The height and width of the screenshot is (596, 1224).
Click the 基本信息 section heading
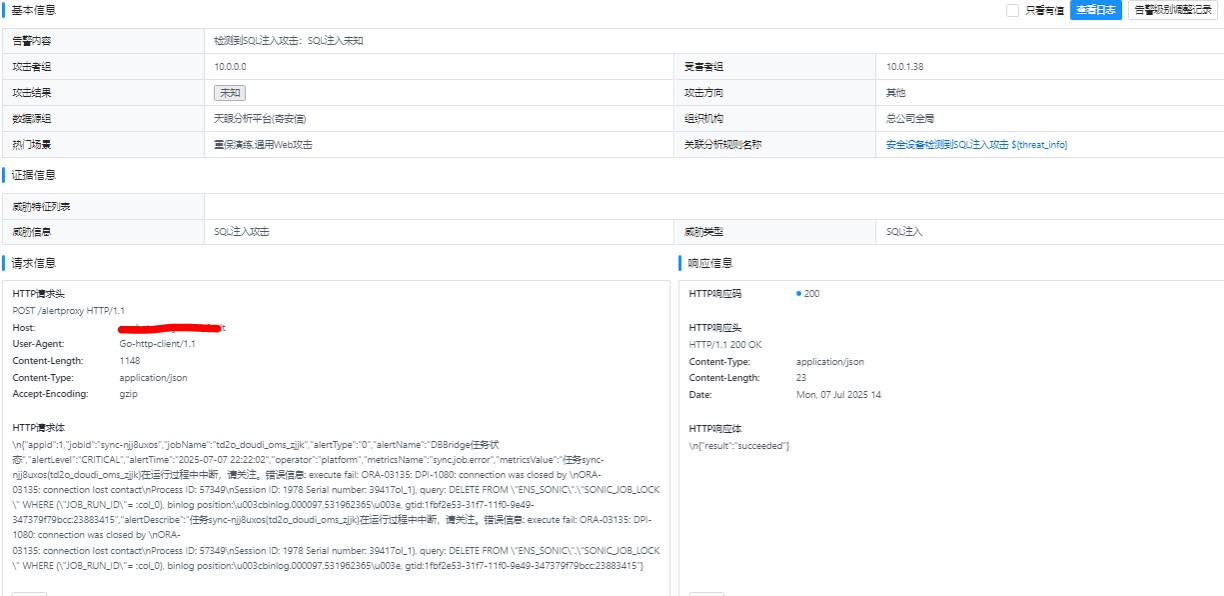[x=33, y=10]
